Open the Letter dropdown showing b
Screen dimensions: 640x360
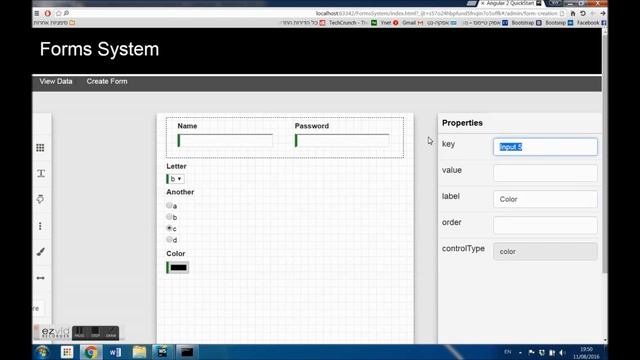tap(176, 179)
